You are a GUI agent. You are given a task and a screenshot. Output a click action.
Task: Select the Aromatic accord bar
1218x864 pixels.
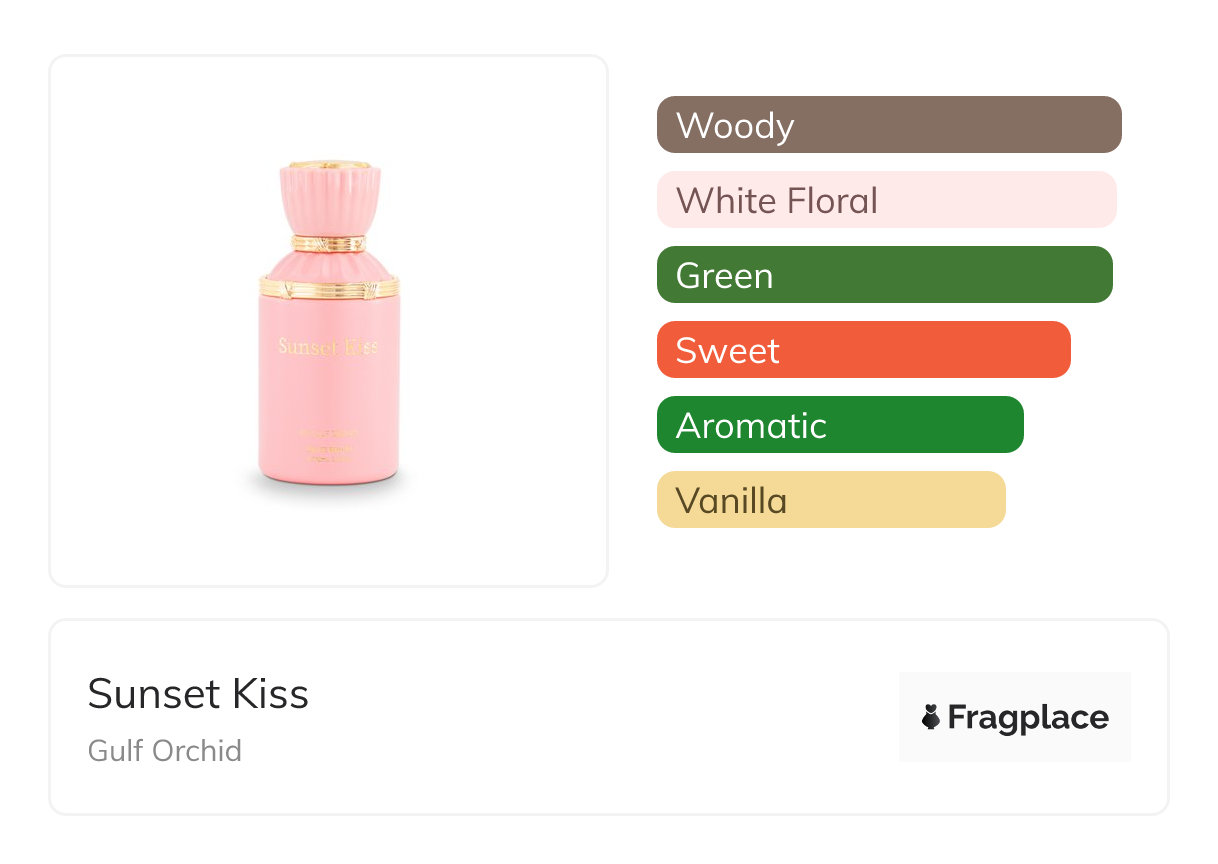click(x=840, y=425)
